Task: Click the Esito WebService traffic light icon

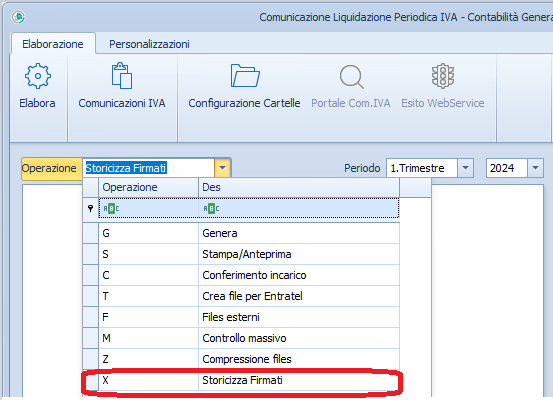Action: (443, 76)
